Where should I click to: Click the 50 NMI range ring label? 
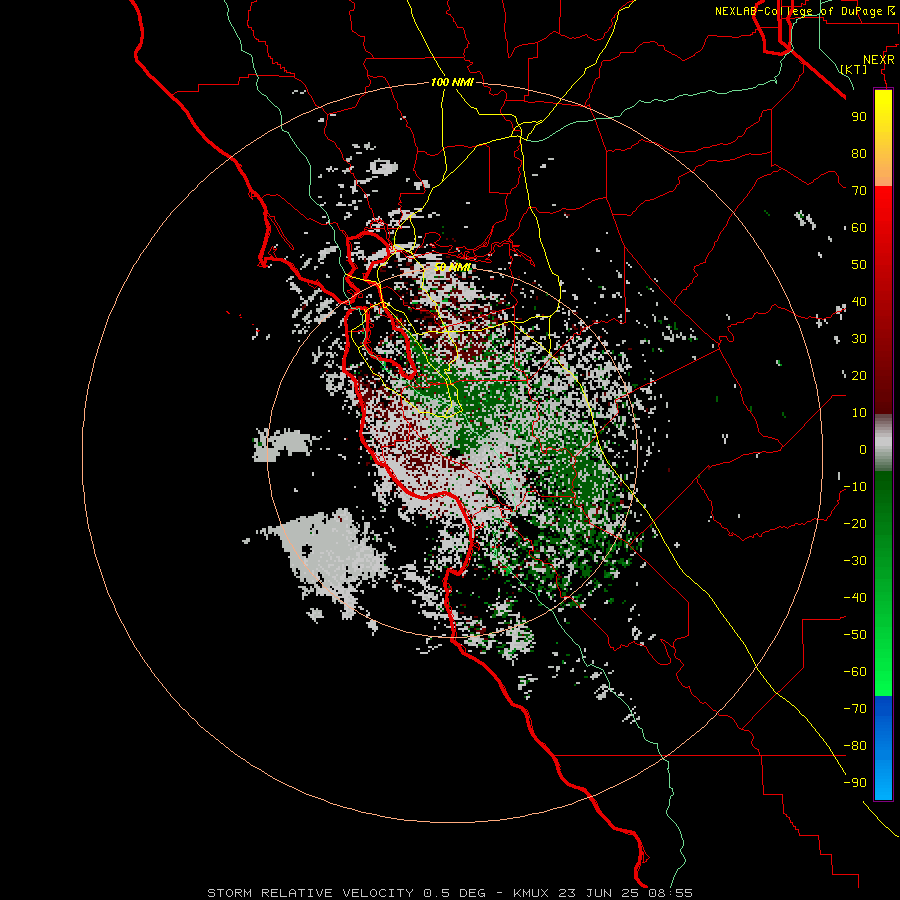click(x=452, y=267)
